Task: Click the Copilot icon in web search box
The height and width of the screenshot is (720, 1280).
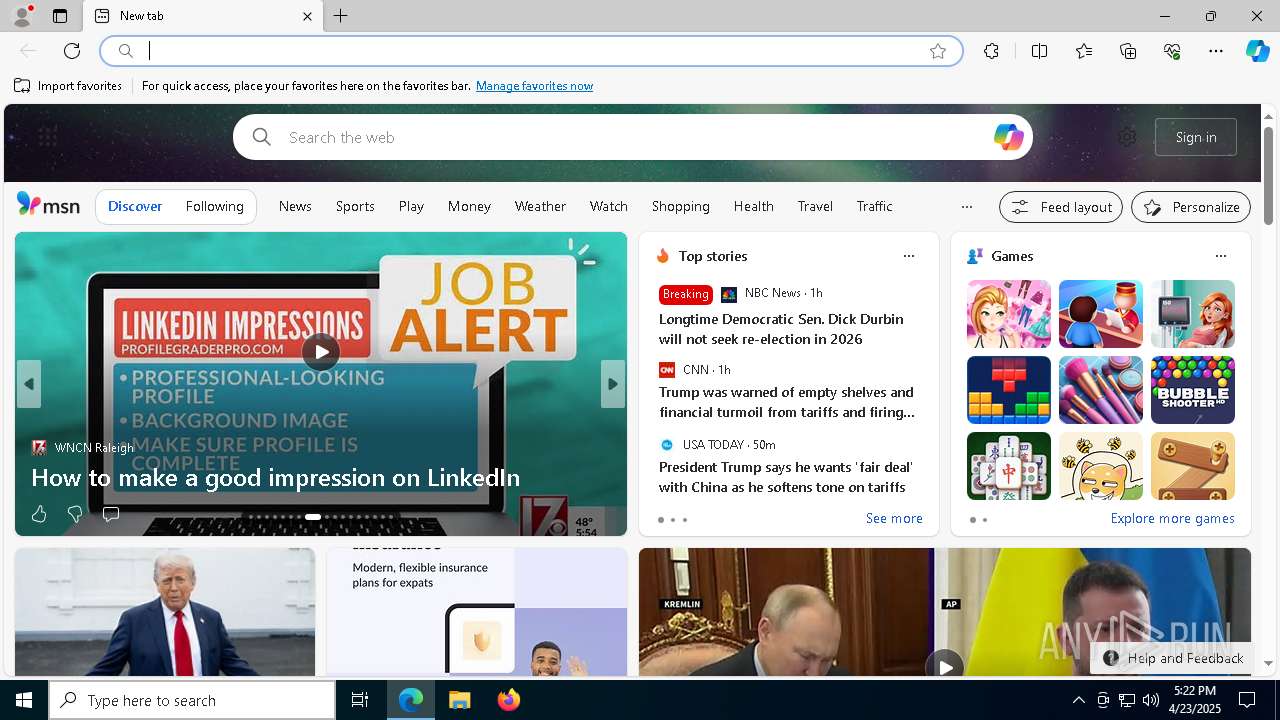Action: (1008, 137)
